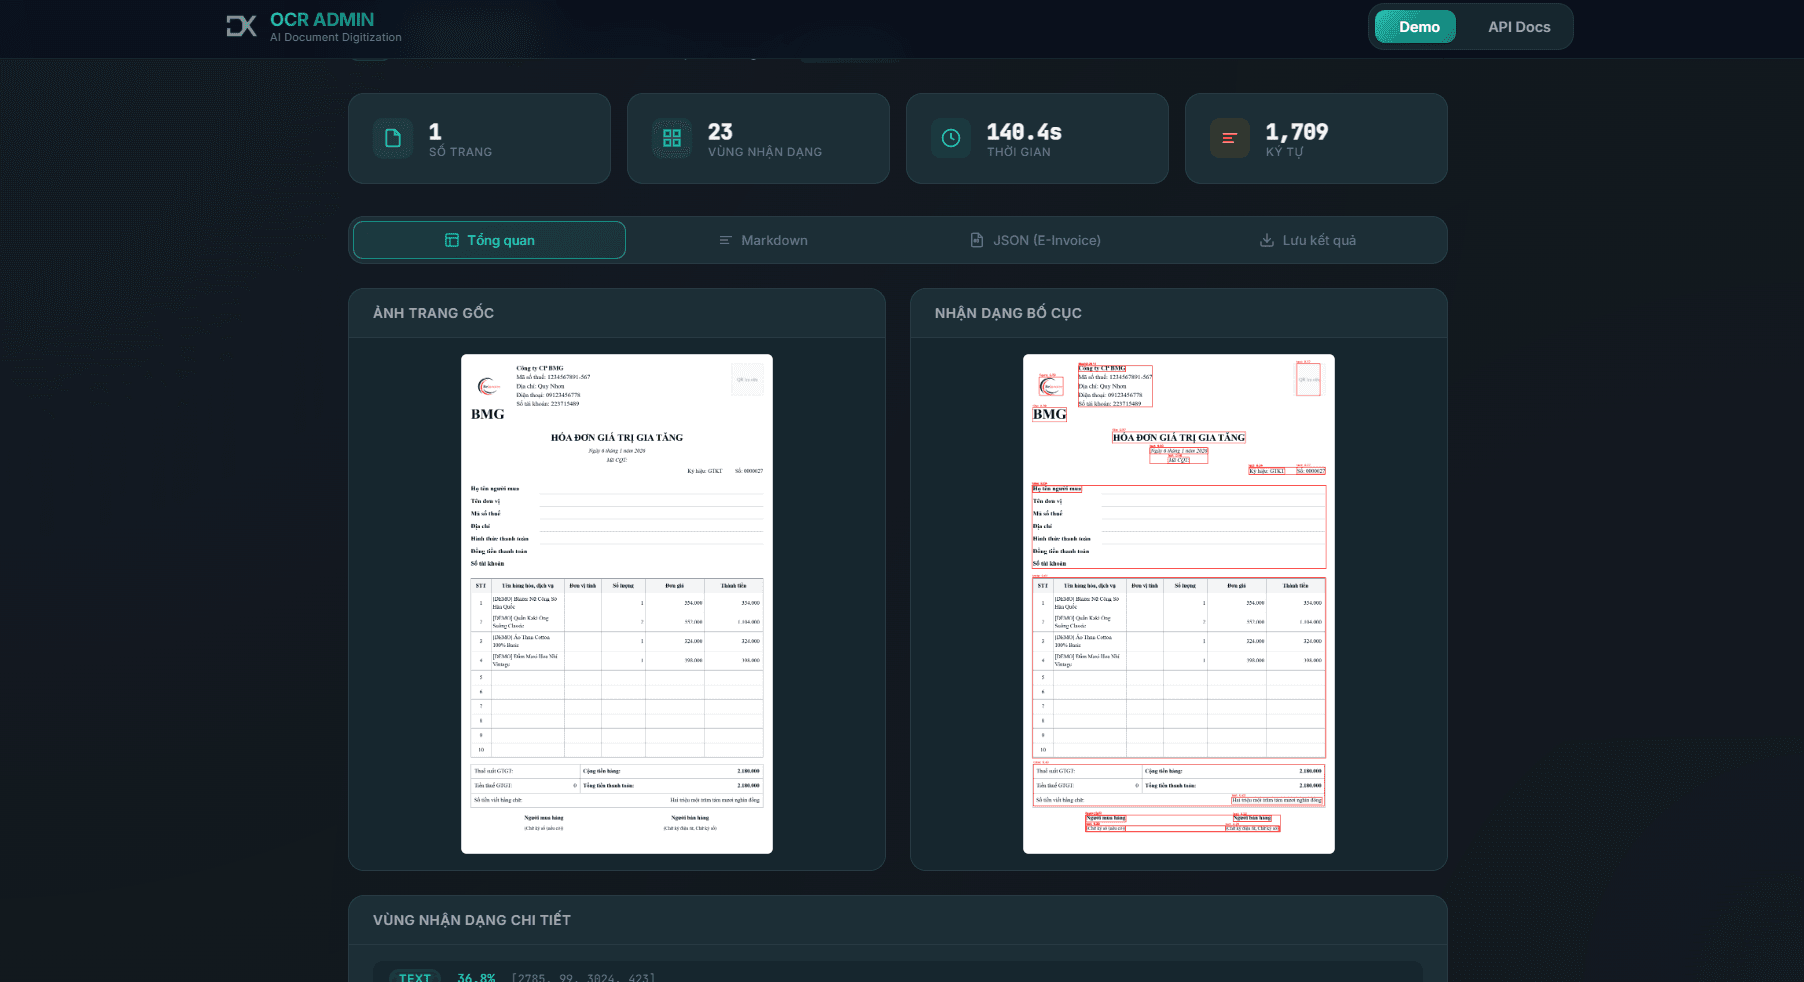Open the API Docs page
This screenshot has height=982, width=1804.
point(1518,27)
